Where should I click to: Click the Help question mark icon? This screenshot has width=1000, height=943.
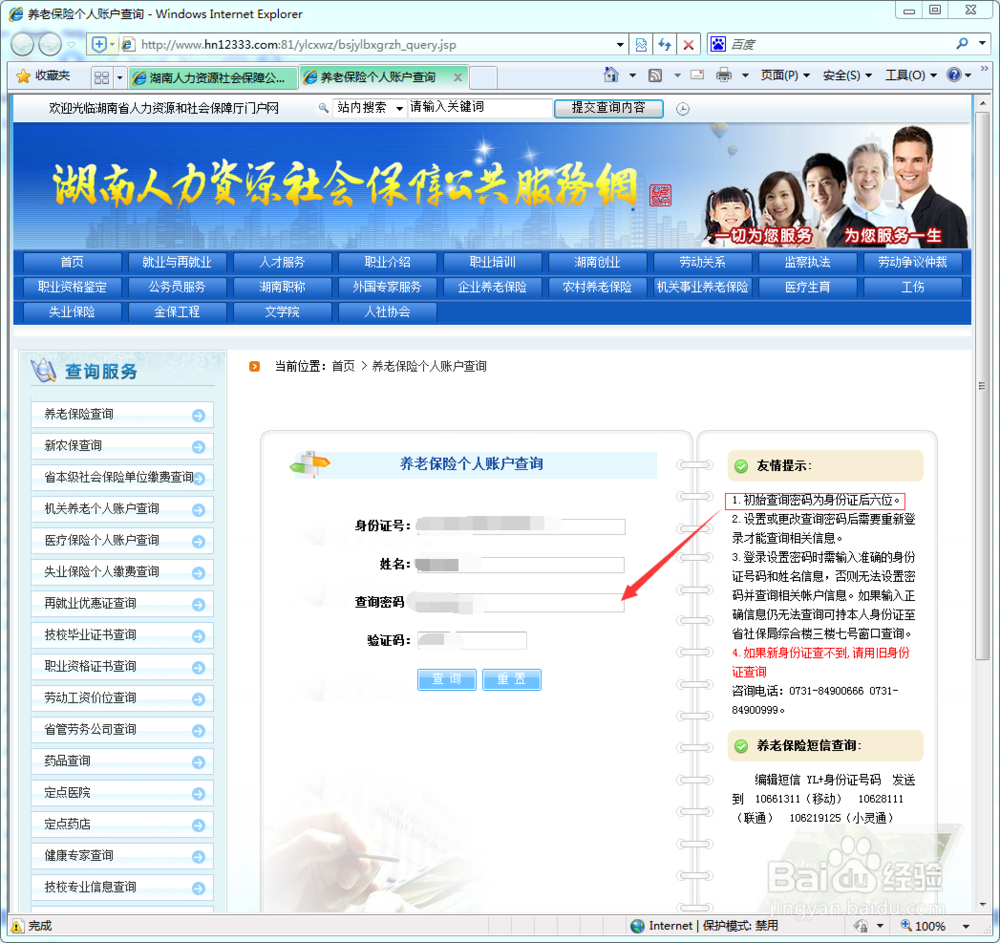point(955,74)
